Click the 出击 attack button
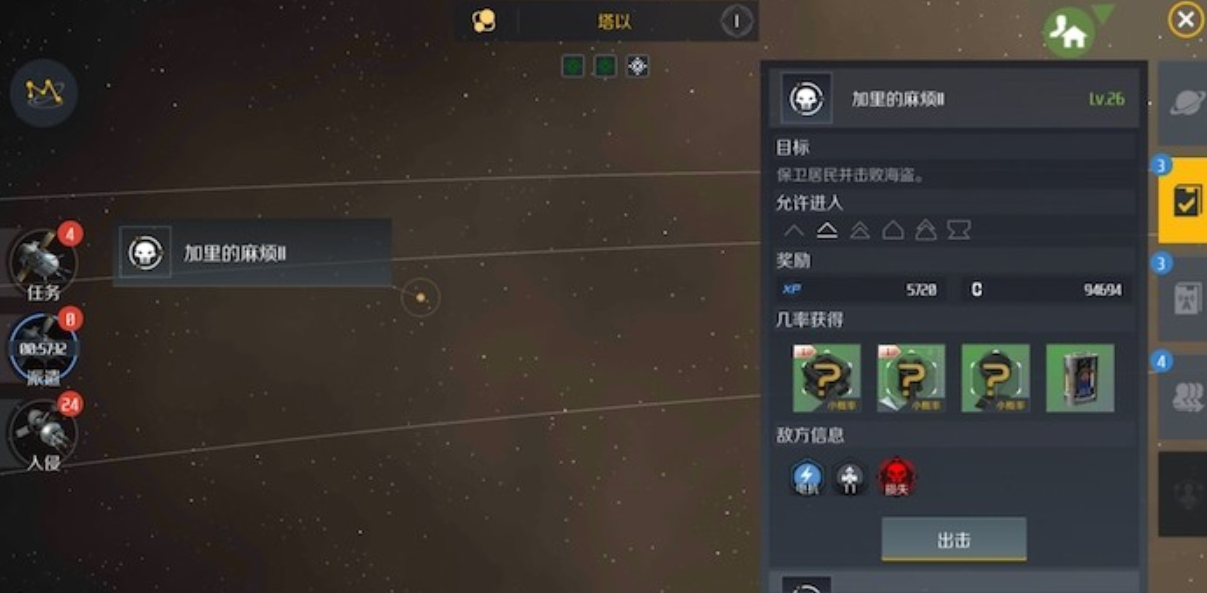 tap(954, 540)
